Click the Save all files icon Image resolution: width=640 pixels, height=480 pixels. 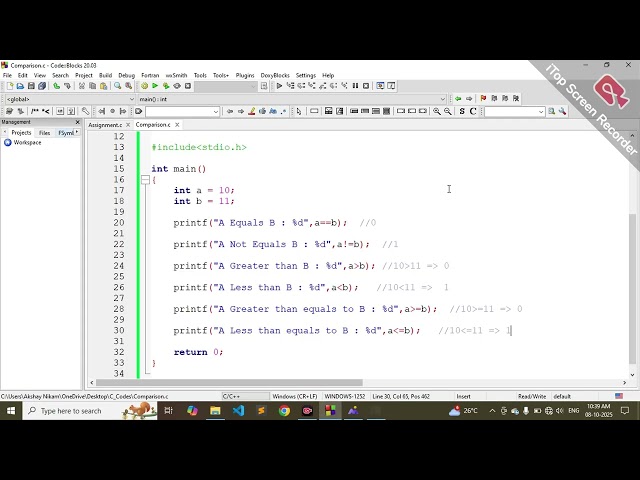(x=42, y=86)
